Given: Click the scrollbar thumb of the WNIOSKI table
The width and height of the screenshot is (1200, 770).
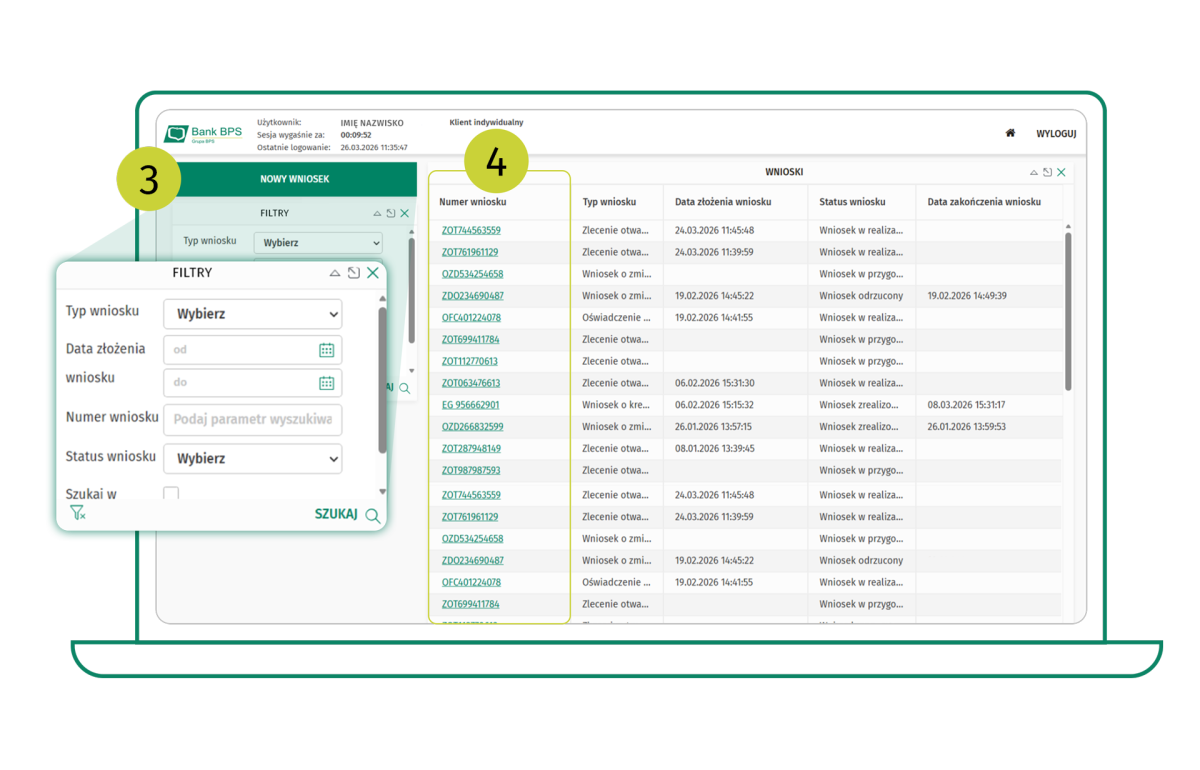Looking at the screenshot, I should (x=1068, y=311).
